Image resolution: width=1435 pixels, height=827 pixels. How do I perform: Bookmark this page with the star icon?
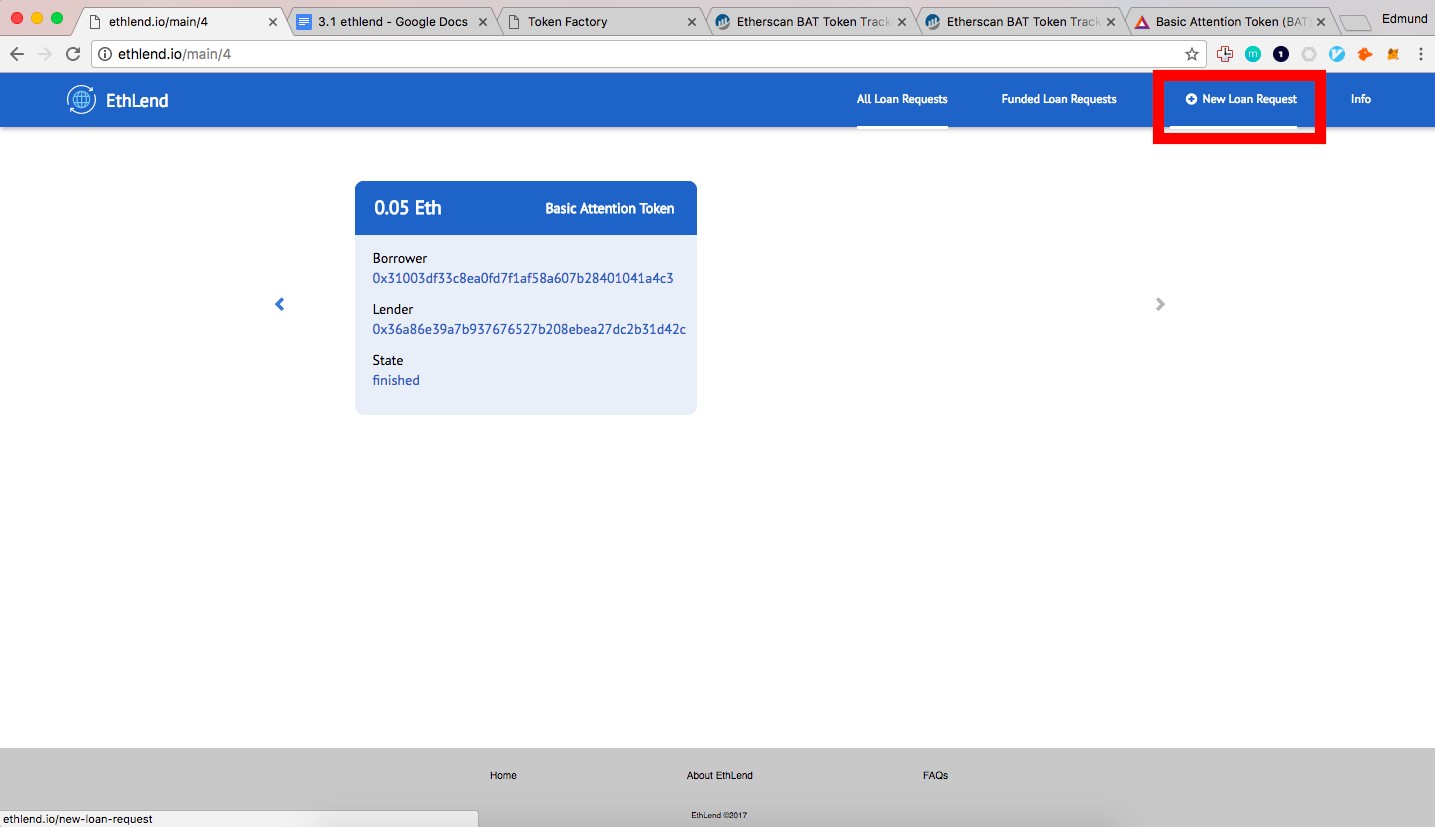1191,54
